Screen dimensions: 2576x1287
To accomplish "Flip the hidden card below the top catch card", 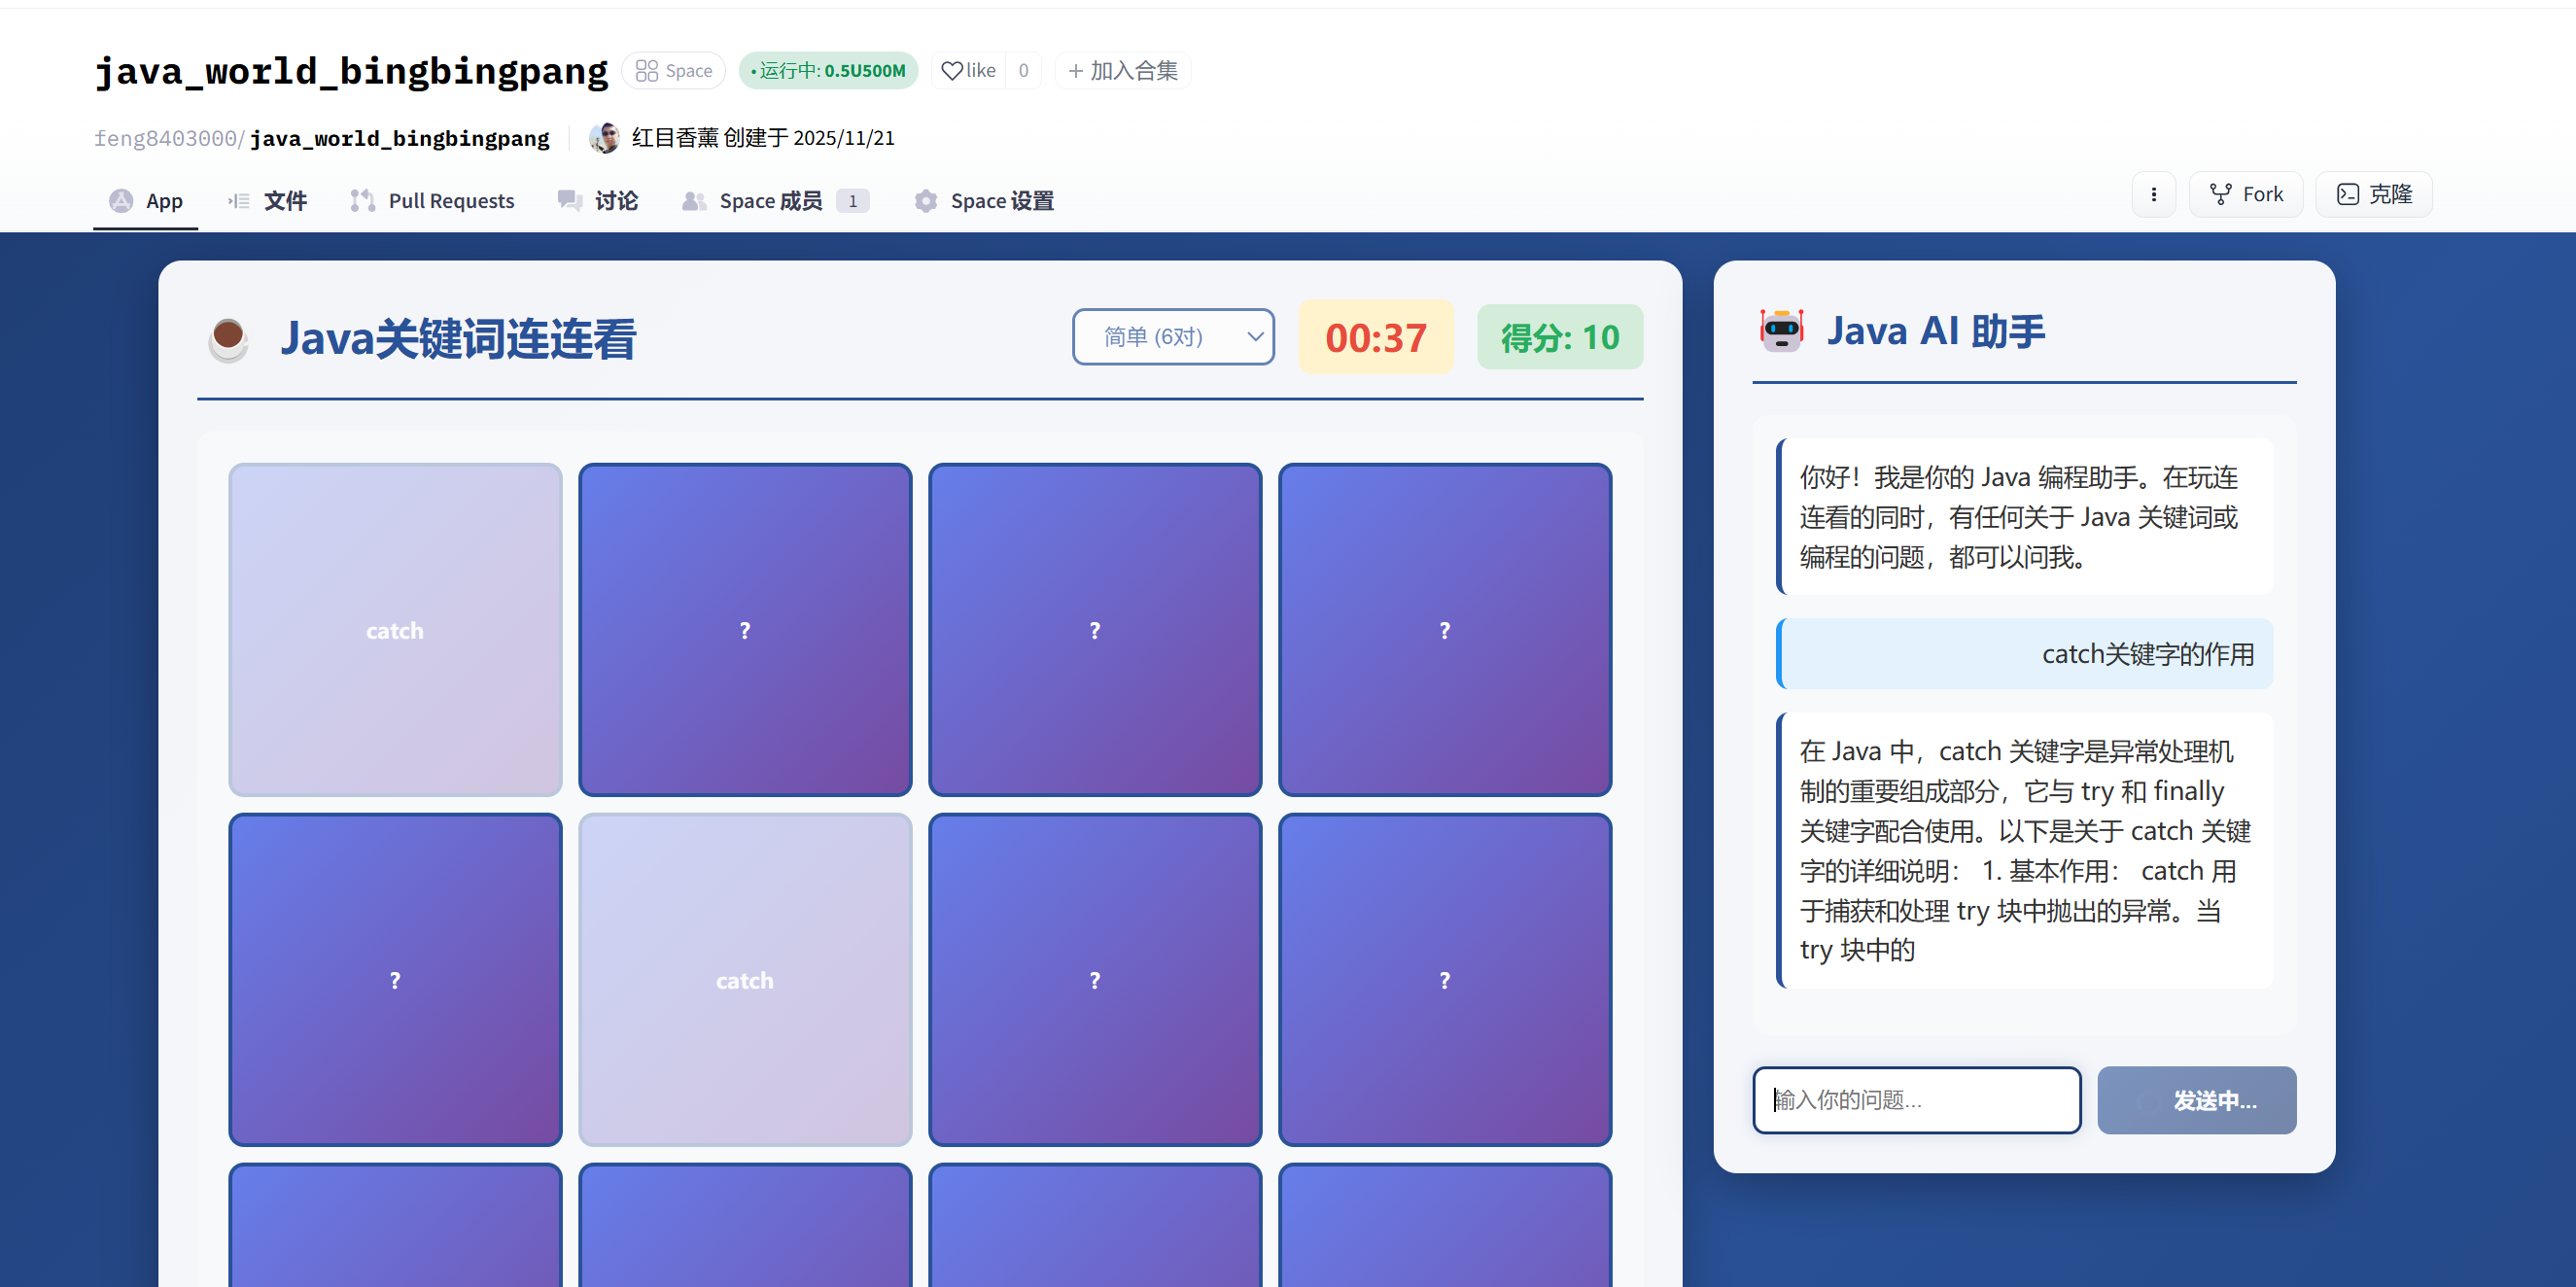I will point(395,980).
